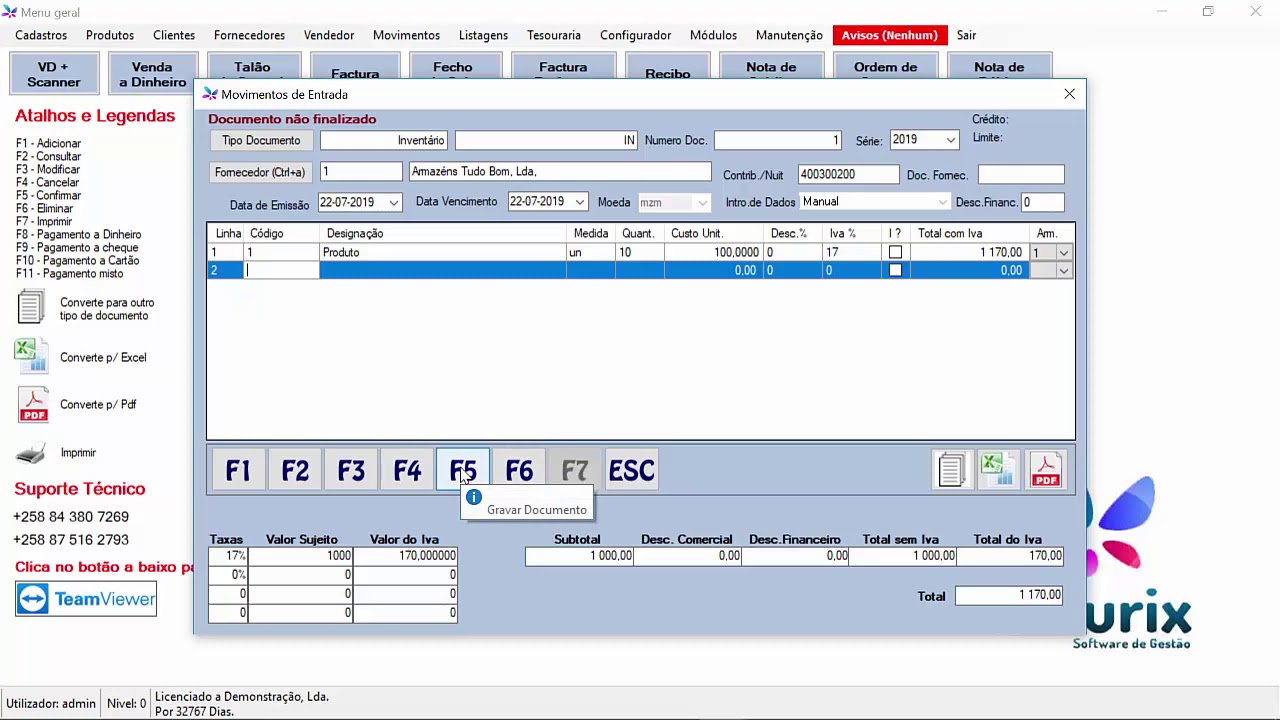Click the F6 delete button
The width and height of the screenshot is (1280, 720).
pyautogui.click(x=519, y=470)
